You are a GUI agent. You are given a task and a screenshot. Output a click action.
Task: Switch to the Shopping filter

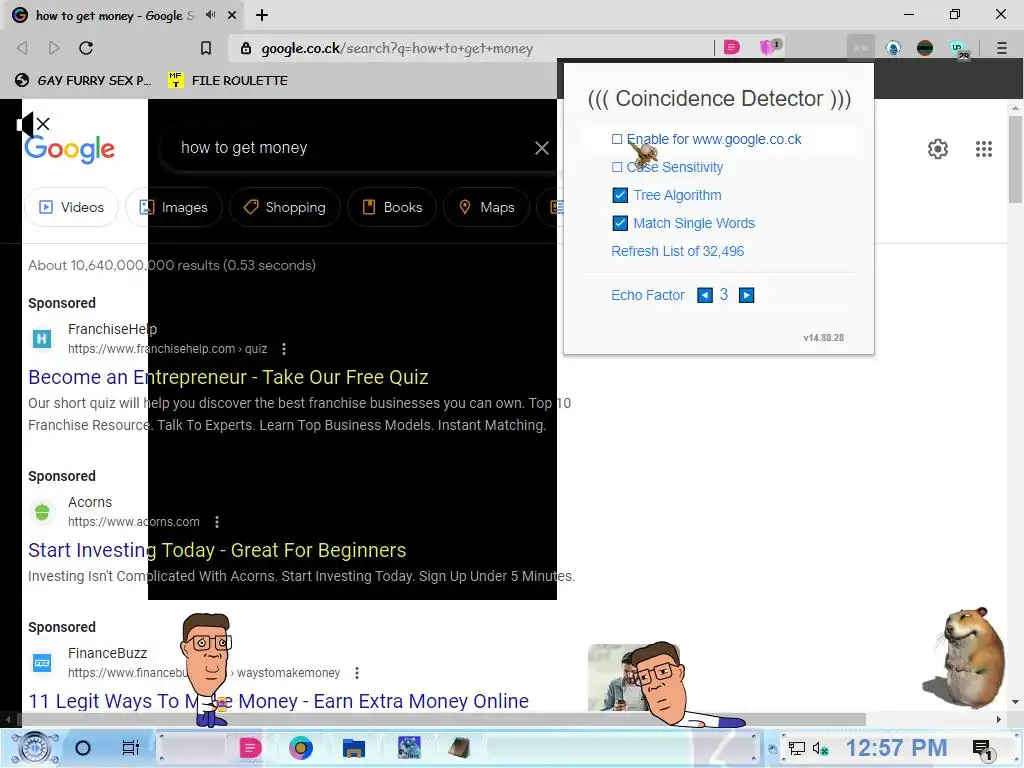284,207
